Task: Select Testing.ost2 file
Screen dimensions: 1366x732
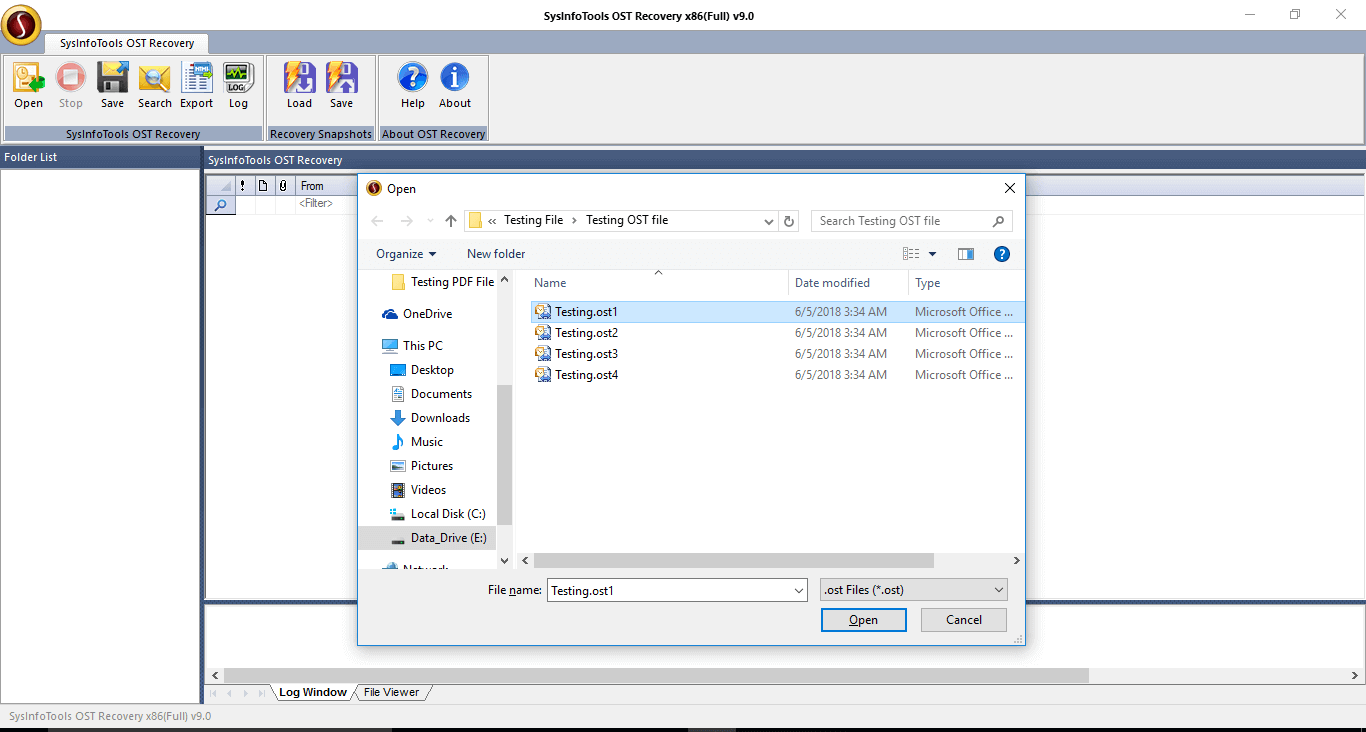Action: tap(778, 333)
